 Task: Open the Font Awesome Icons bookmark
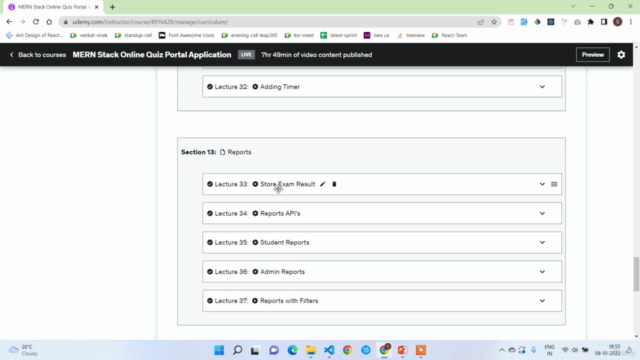point(187,36)
